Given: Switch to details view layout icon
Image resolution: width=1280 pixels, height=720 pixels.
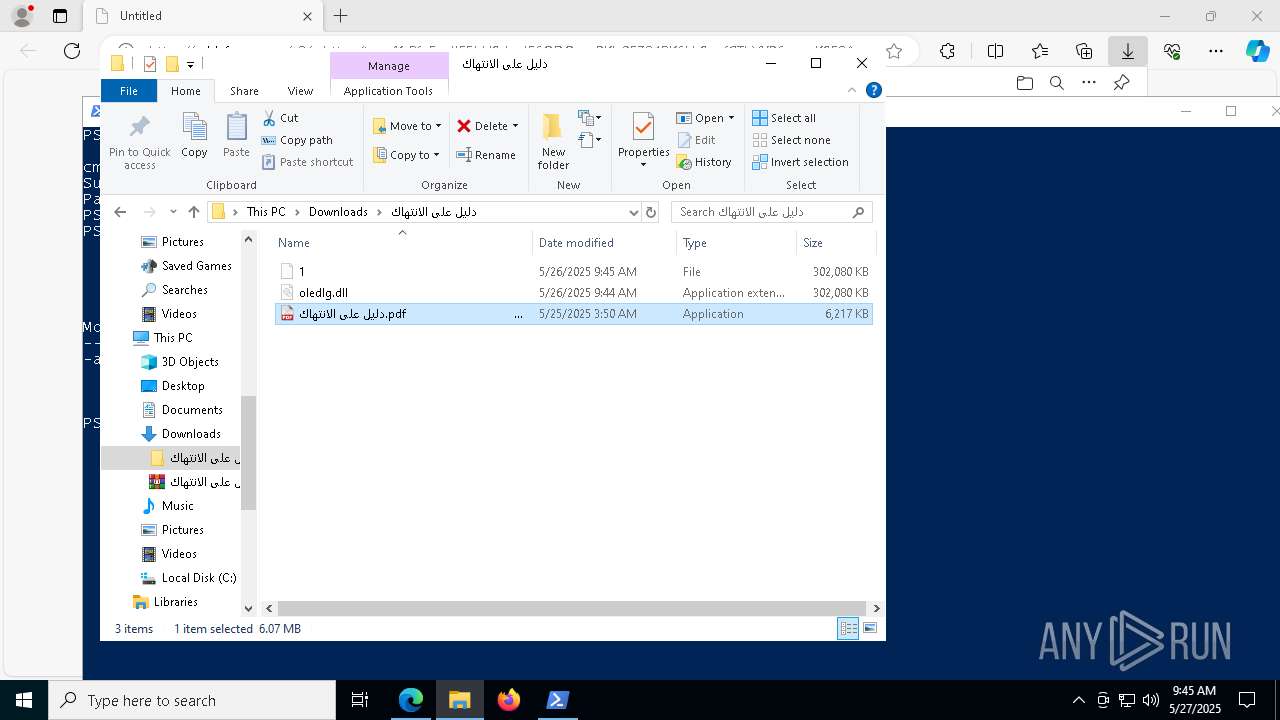Looking at the screenshot, I should pos(848,629).
